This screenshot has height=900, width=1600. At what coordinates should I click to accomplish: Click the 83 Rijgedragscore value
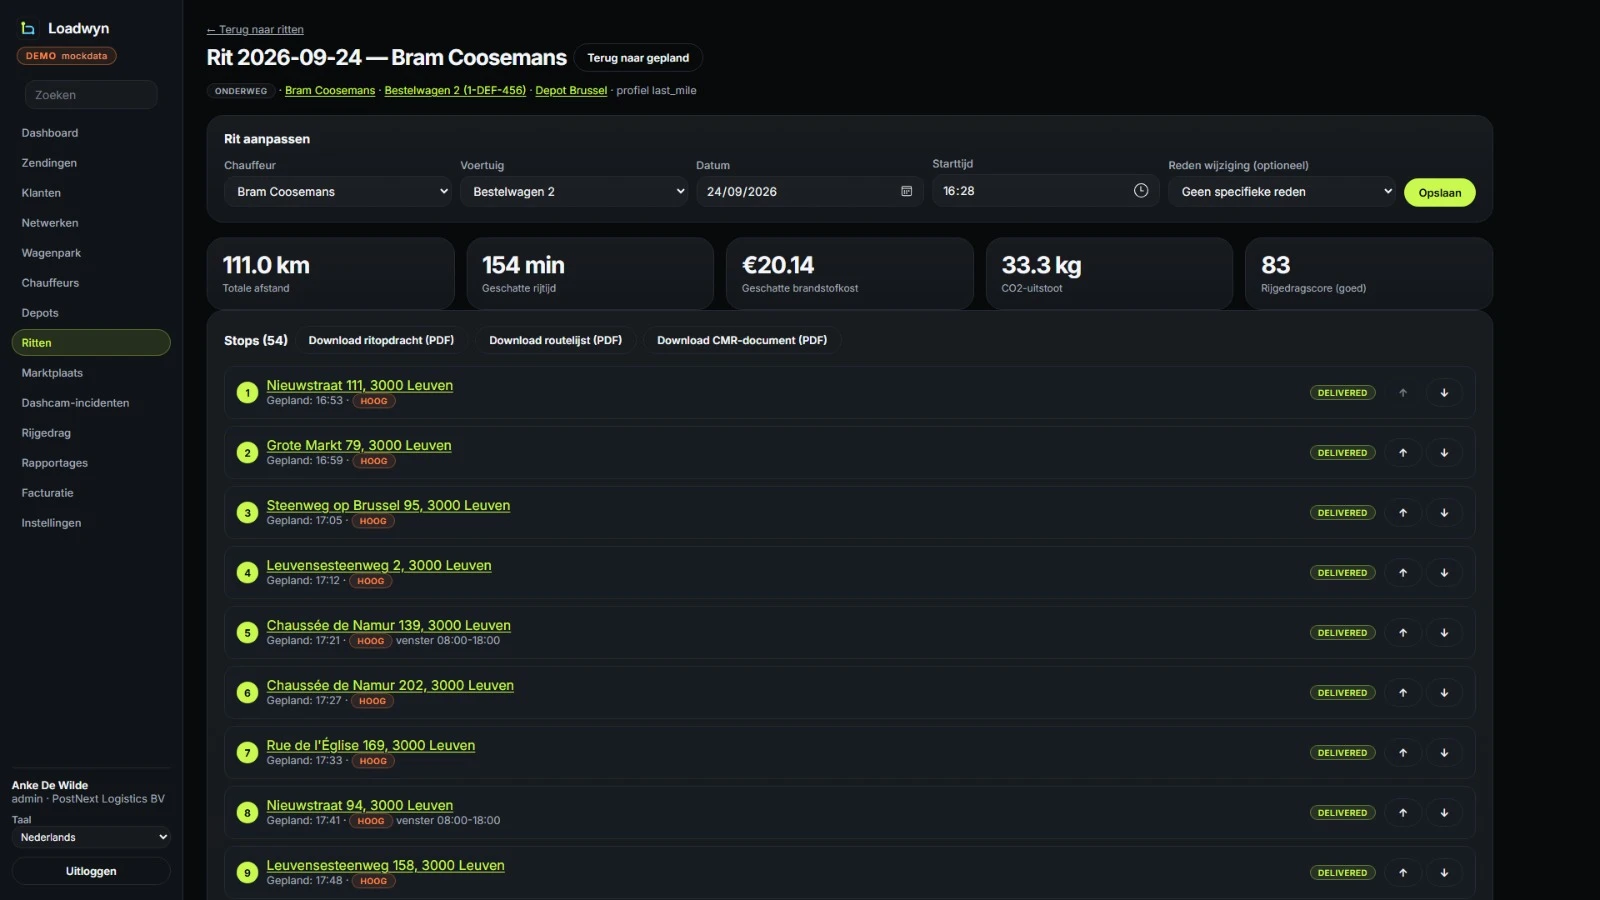pyautogui.click(x=1276, y=265)
